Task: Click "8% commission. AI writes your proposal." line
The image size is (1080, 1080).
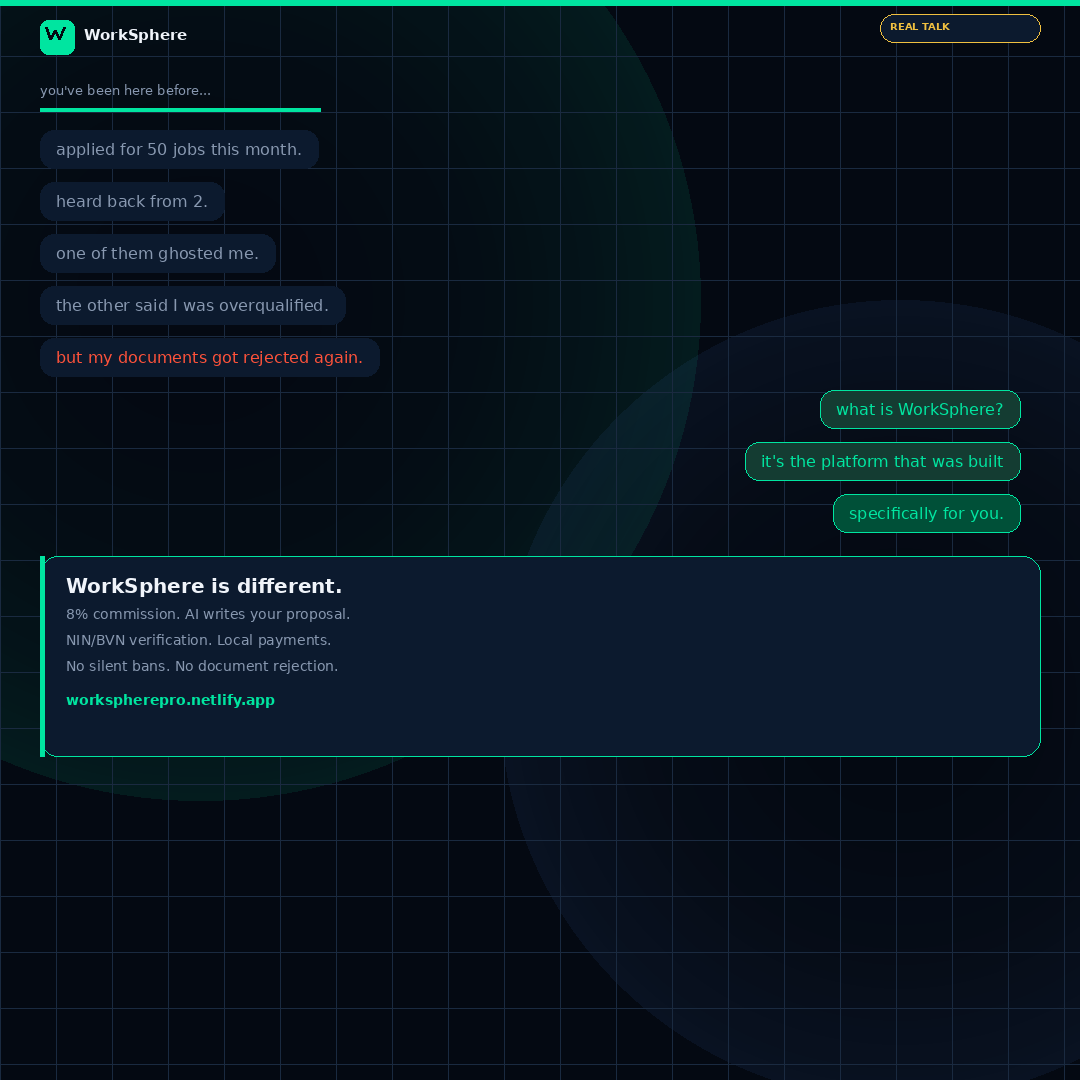Action: point(208,614)
